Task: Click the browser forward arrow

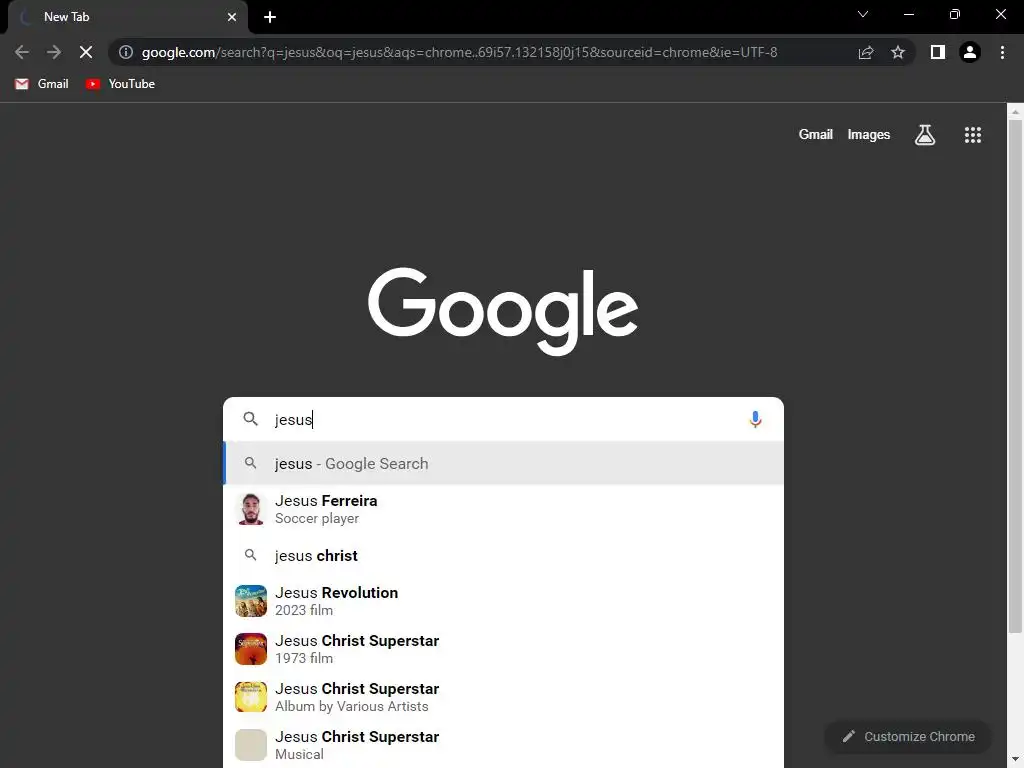Action: (x=54, y=52)
